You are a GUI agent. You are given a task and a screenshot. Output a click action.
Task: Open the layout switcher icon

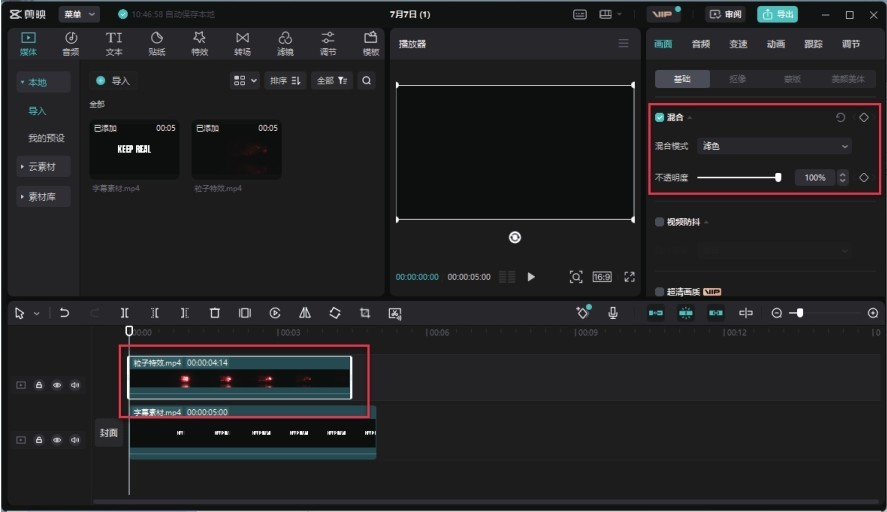pos(610,14)
